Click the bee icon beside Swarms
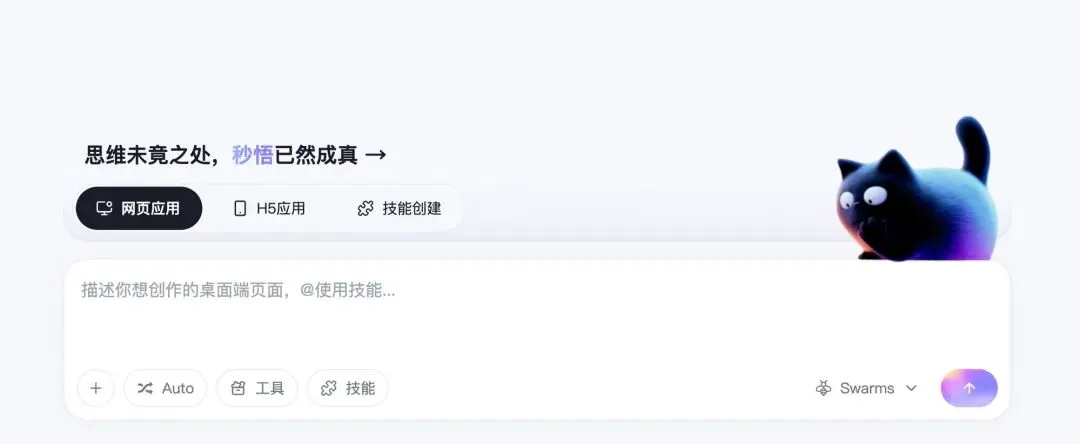1080x444 pixels. (823, 388)
